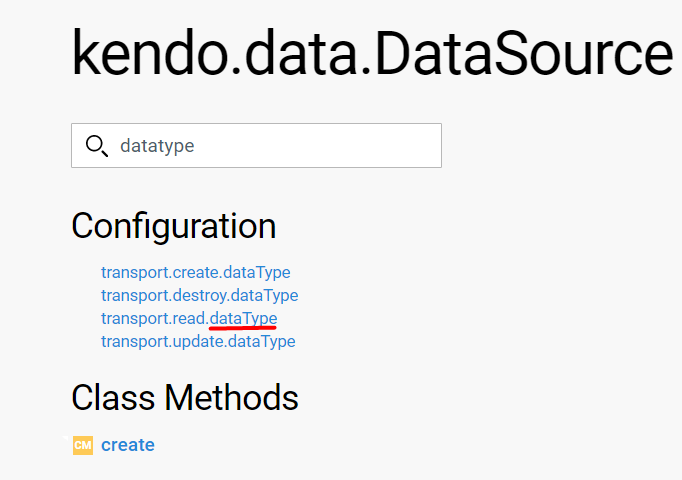Click the magnifier search icon
The image size is (682, 480).
[97, 146]
